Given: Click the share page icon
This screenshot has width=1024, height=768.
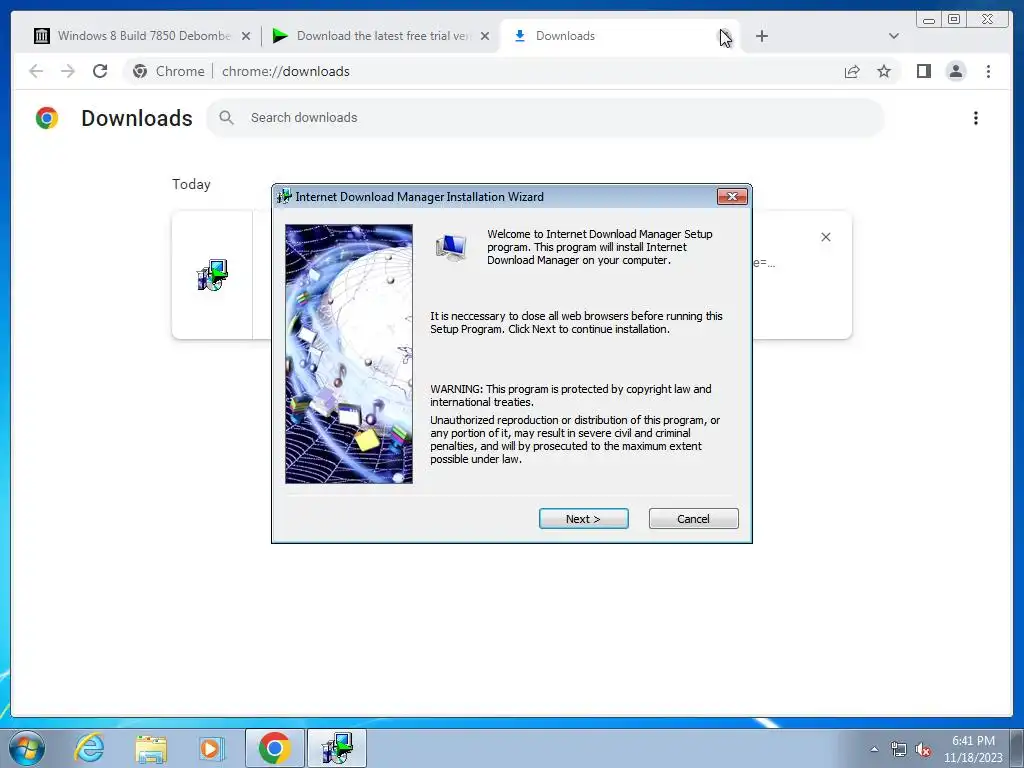Looking at the screenshot, I should 852,71.
